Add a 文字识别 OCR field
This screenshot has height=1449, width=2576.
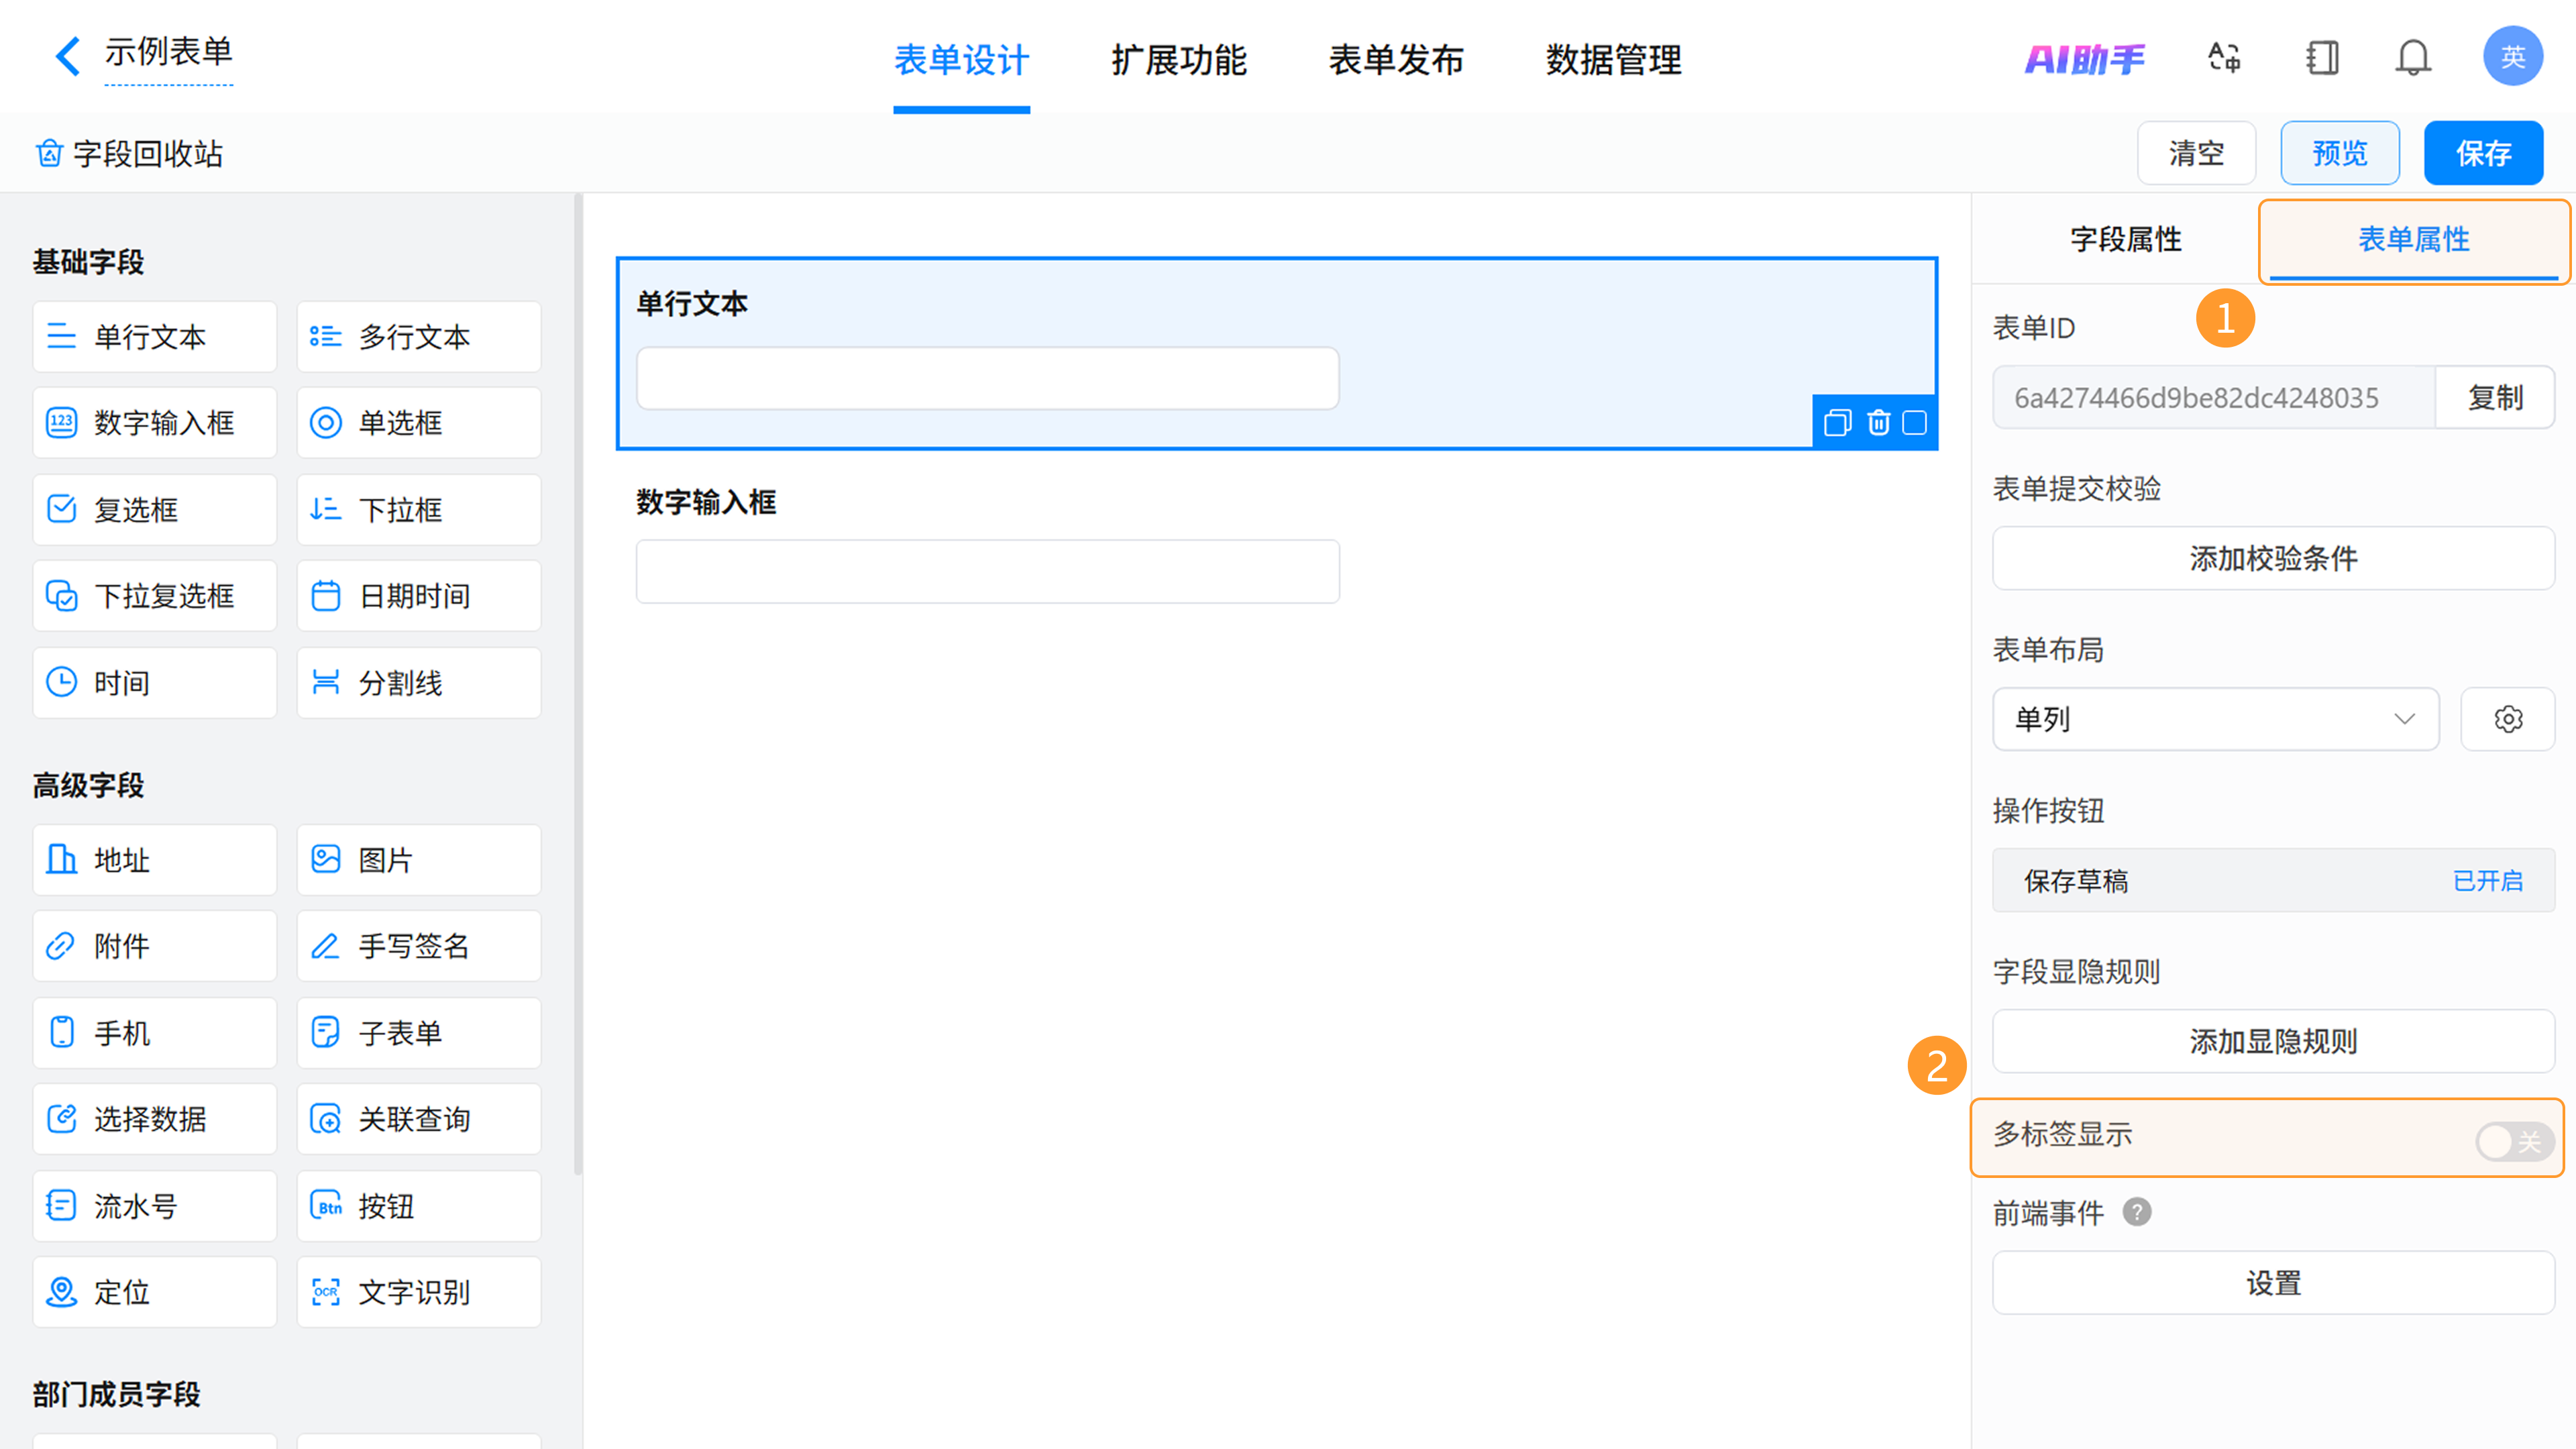pos(419,1292)
